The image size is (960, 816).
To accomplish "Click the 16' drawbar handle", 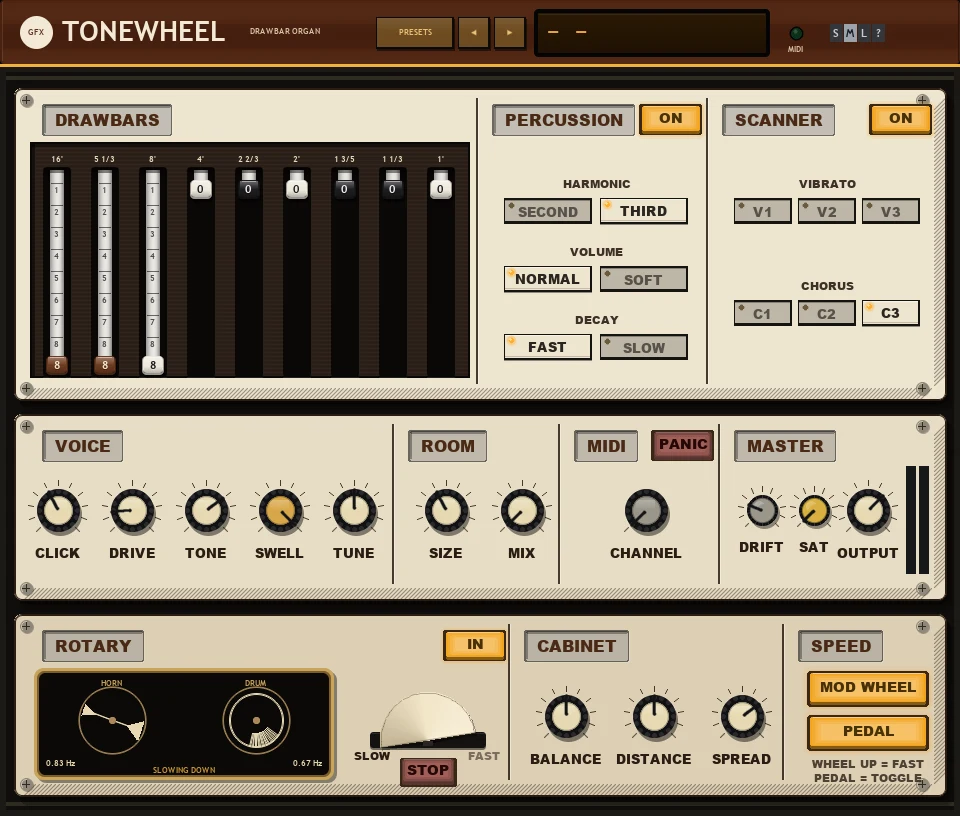I will click(57, 365).
